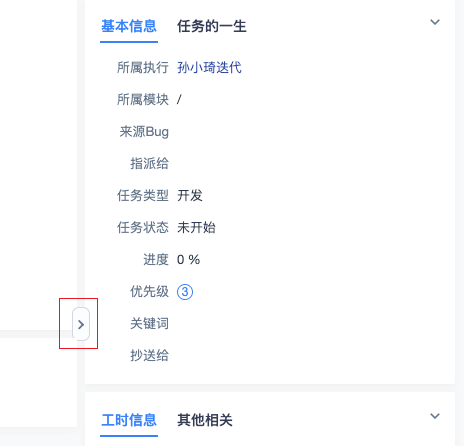Screen dimensions: 464x446
Task: Click the priority 3 circle badge
Action: (x=185, y=292)
